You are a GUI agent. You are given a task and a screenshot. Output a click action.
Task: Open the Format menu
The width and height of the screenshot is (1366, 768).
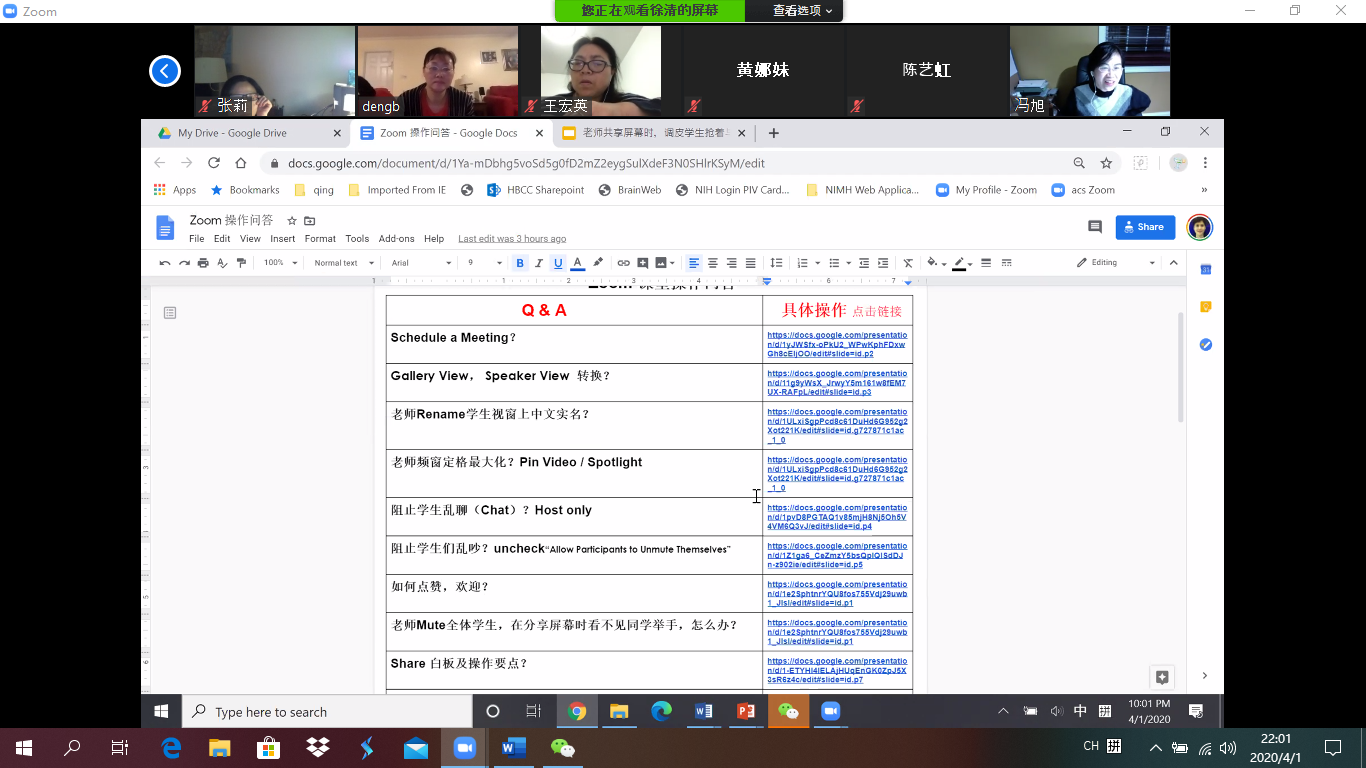pos(320,239)
